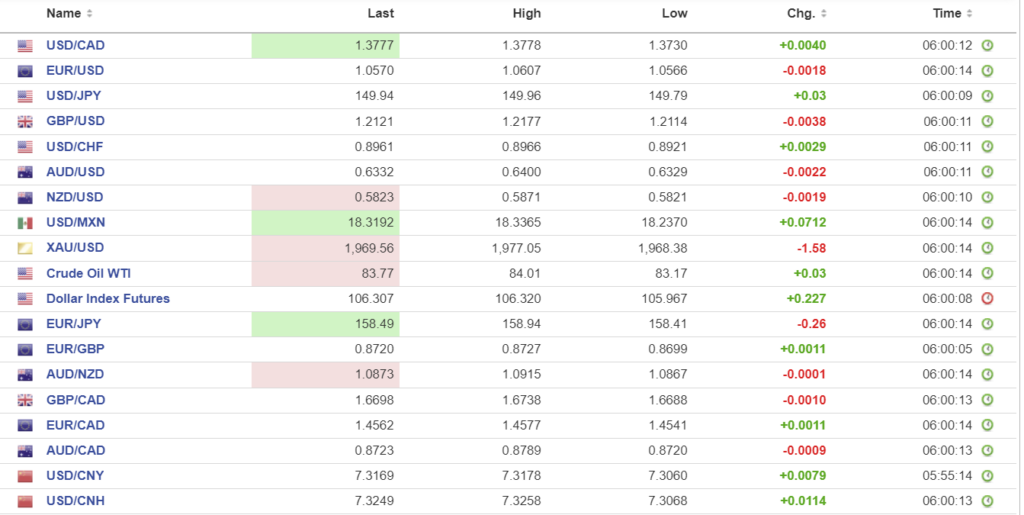Open the EUR/USD currency pair link
This screenshot has width=1024, height=515.
(x=75, y=70)
